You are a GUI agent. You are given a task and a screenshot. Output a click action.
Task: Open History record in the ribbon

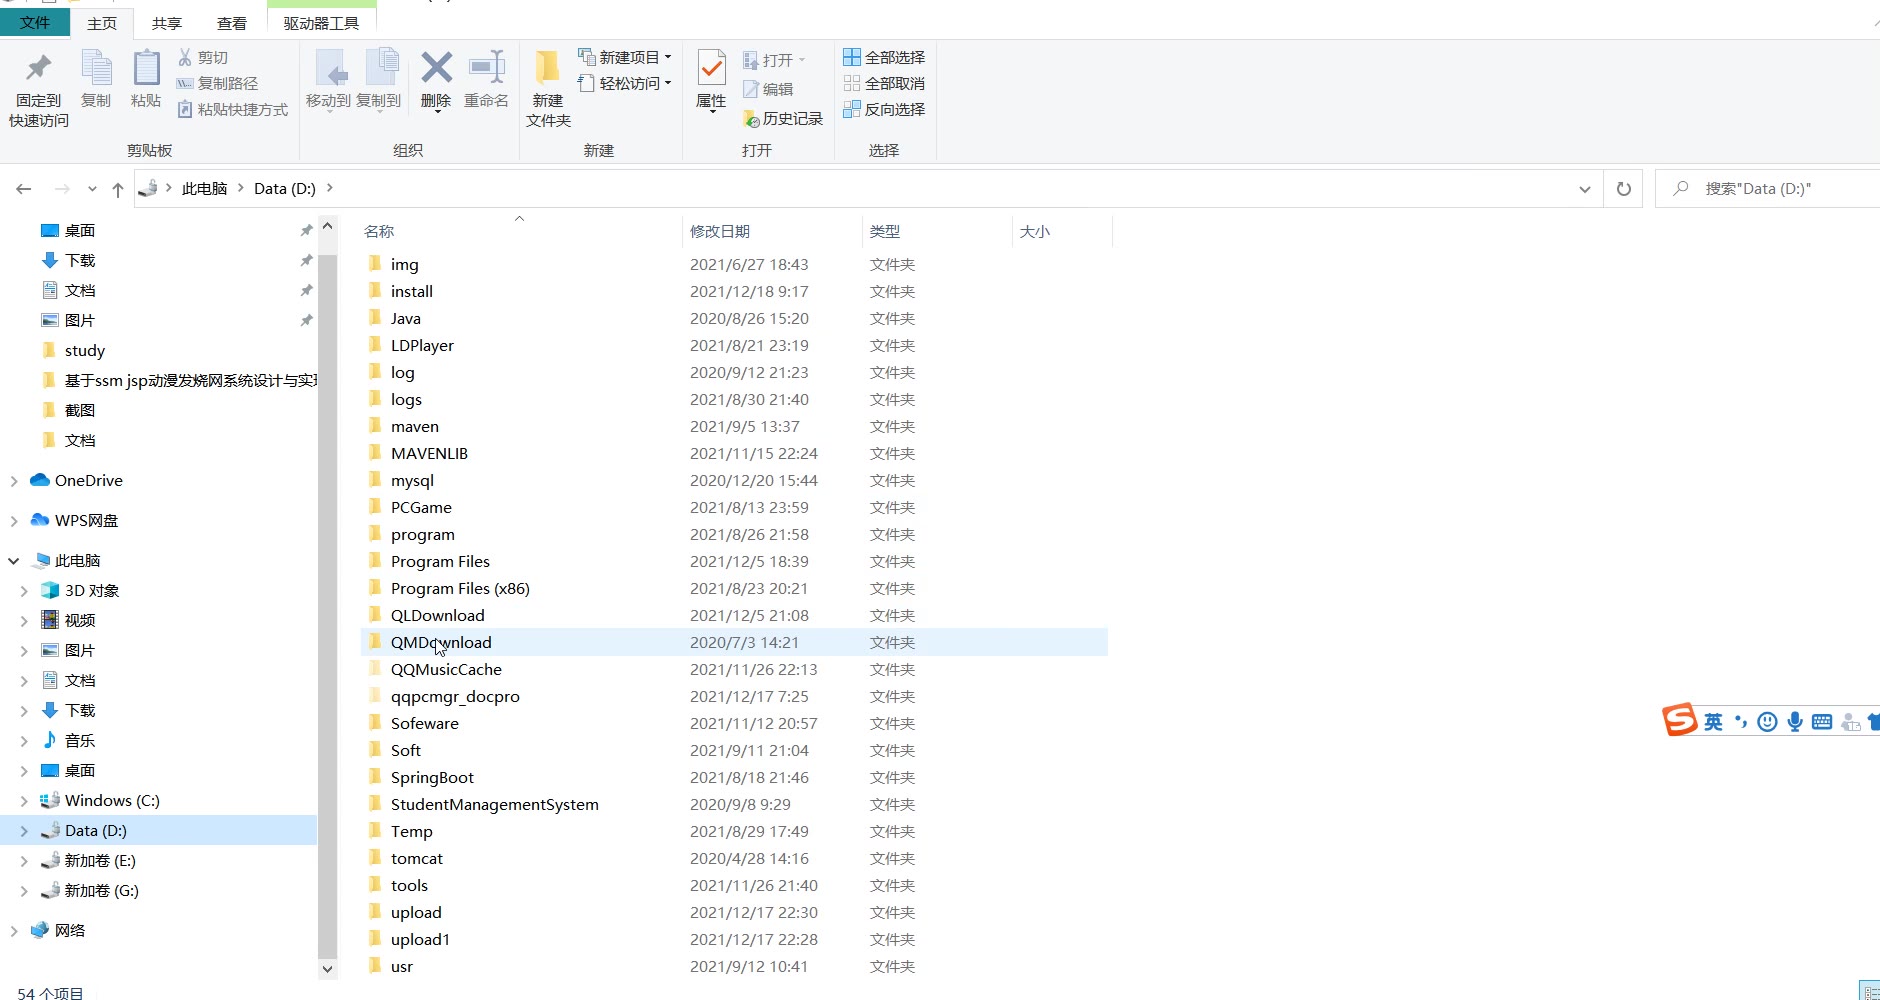pyautogui.click(x=783, y=119)
